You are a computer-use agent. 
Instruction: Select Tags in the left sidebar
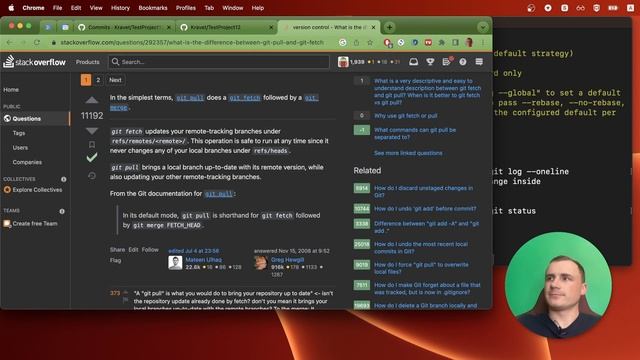point(19,133)
